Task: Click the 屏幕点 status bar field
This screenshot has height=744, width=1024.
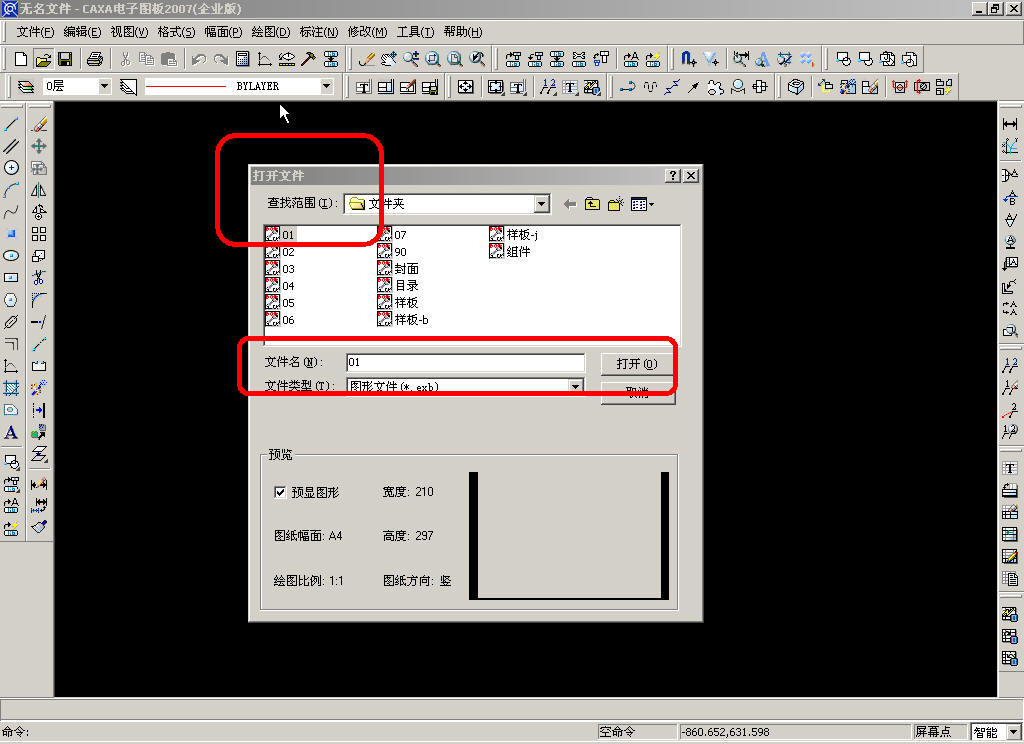Action: point(939,732)
